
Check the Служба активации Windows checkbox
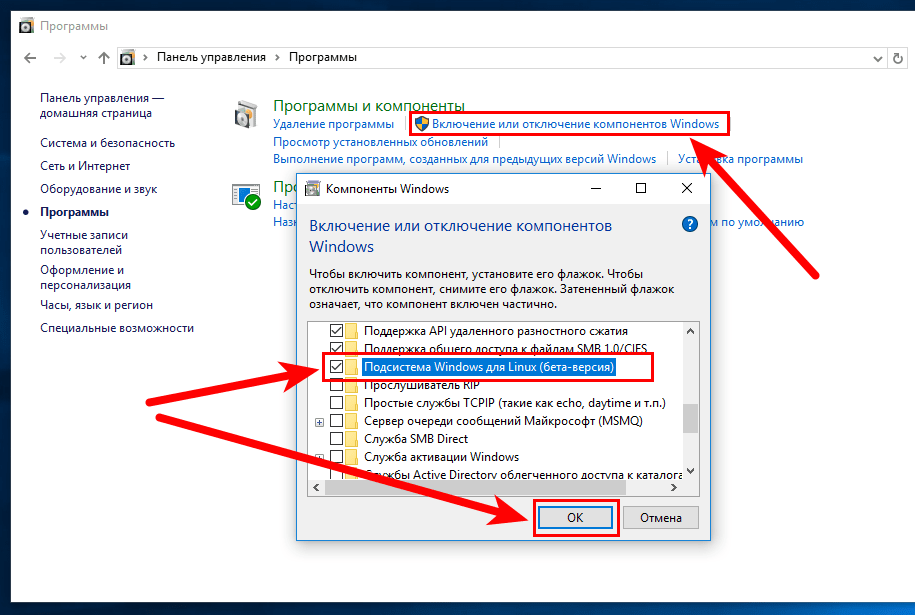[336, 456]
